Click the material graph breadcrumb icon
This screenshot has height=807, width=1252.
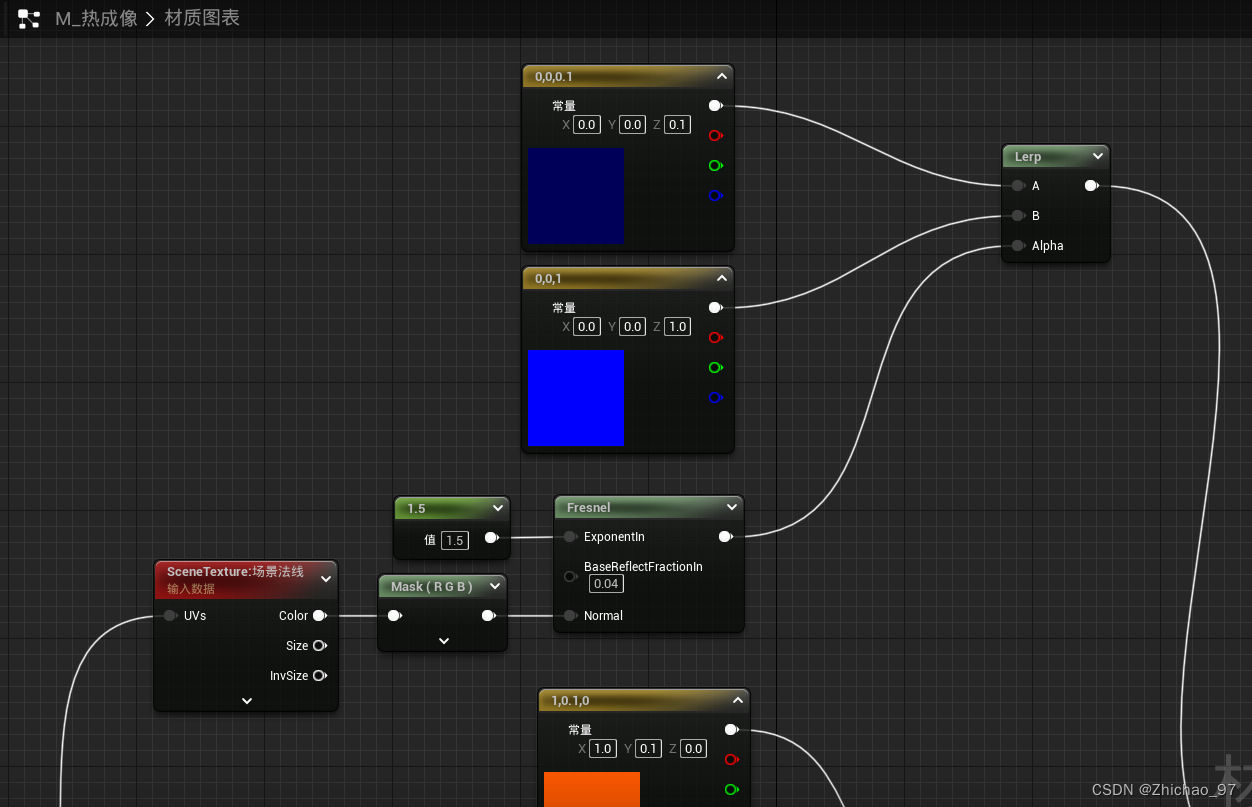pos(29,18)
